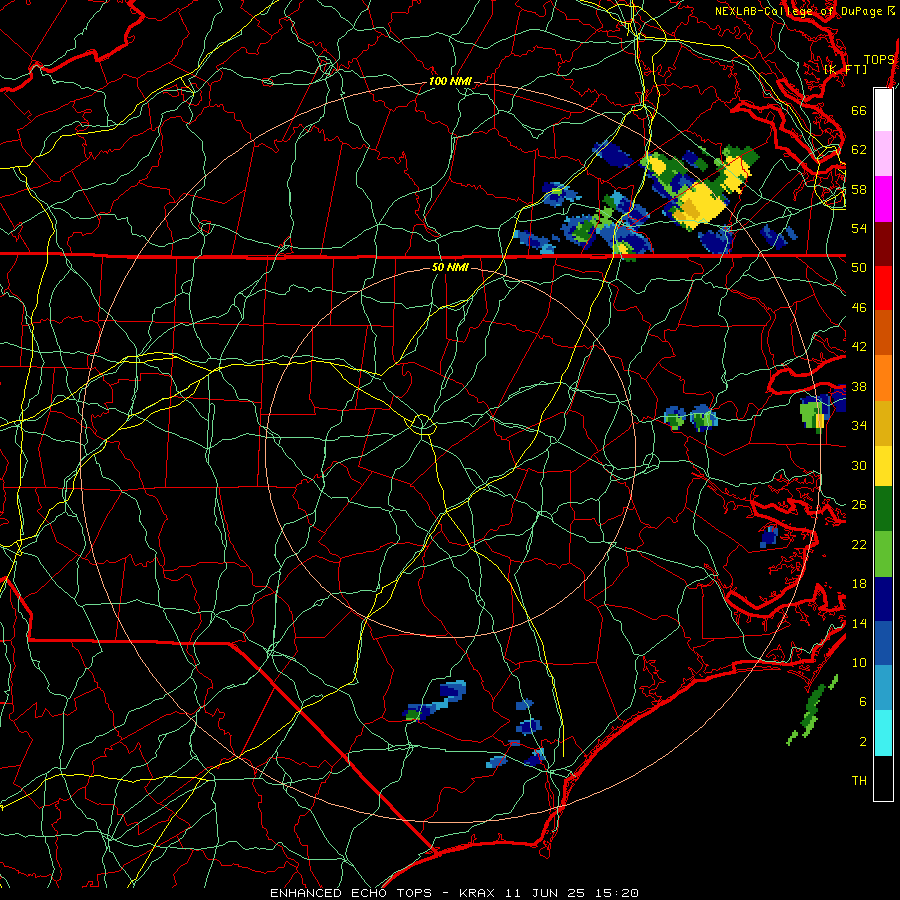Click the '2' legend value
900x900 pixels.
pos(863,742)
